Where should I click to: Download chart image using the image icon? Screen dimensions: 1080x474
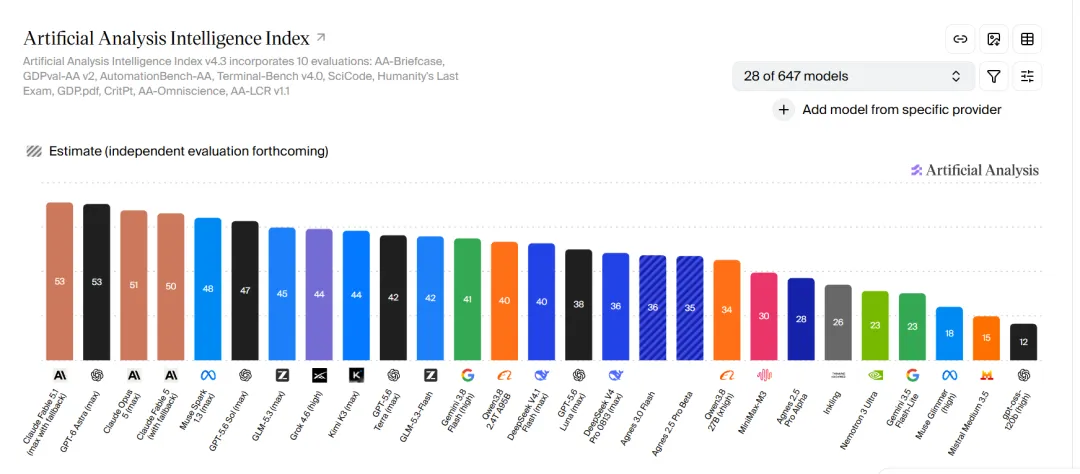993,39
